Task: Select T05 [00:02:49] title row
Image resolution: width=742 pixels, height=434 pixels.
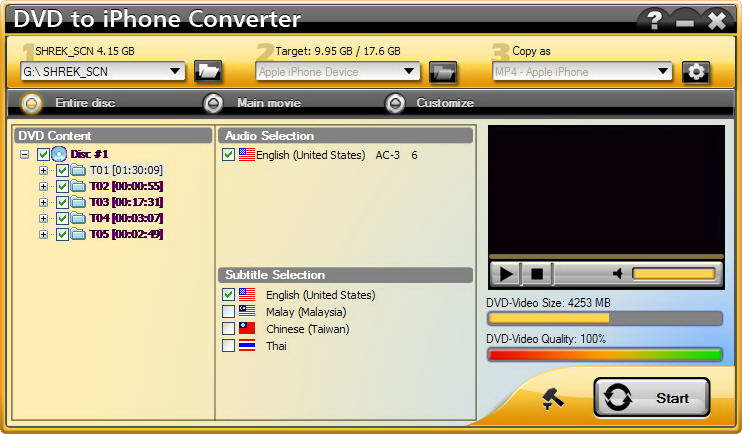Action: 126,234
